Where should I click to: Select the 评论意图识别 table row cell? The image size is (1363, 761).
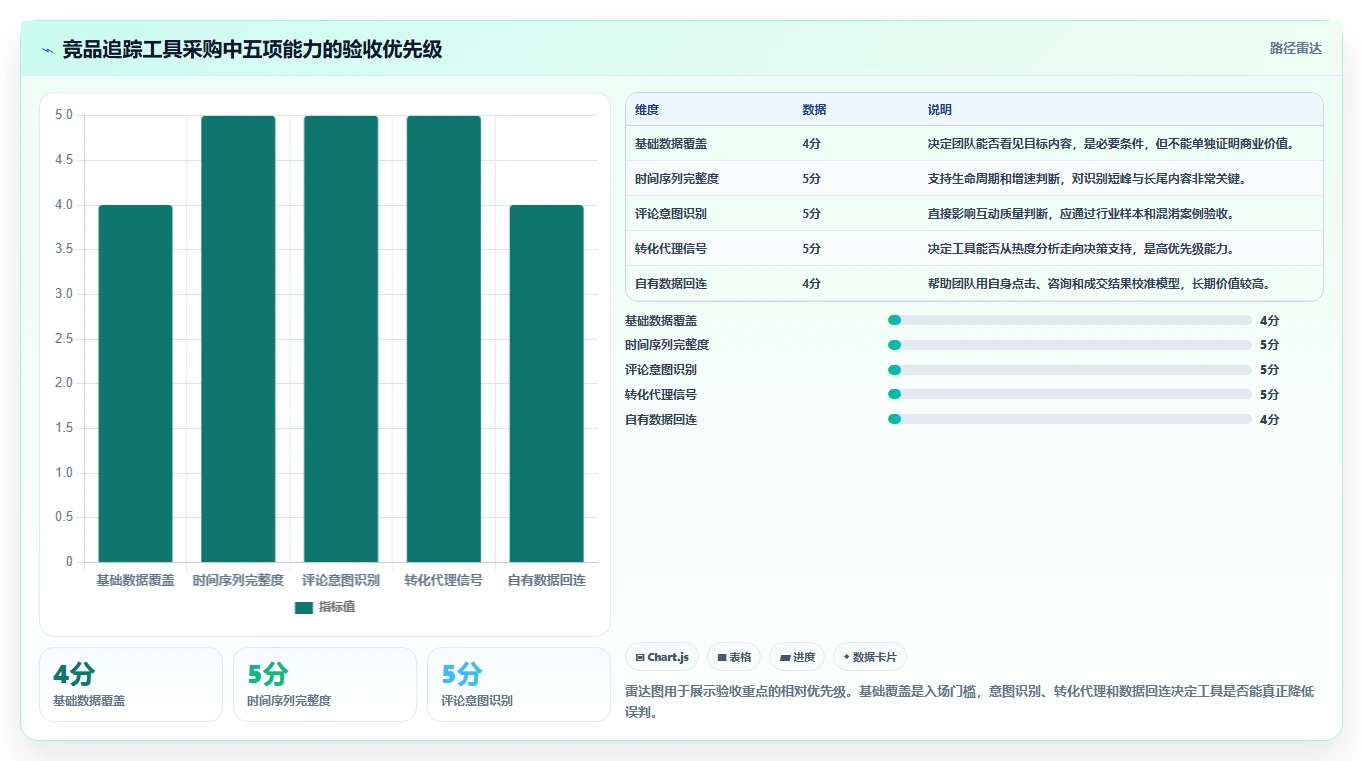671,214
